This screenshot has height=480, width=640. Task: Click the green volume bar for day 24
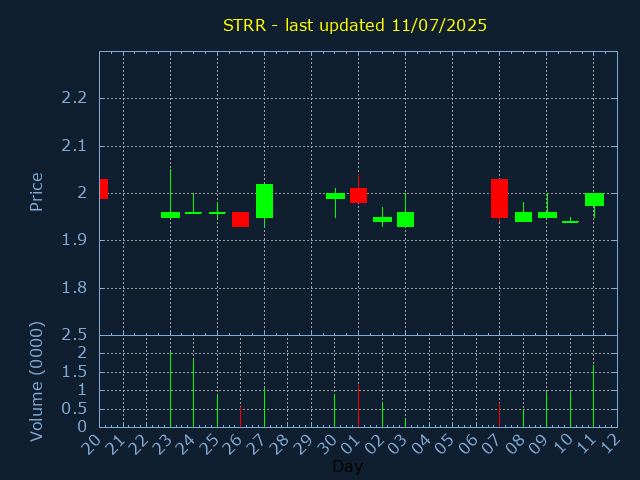[x=193, y=393]
